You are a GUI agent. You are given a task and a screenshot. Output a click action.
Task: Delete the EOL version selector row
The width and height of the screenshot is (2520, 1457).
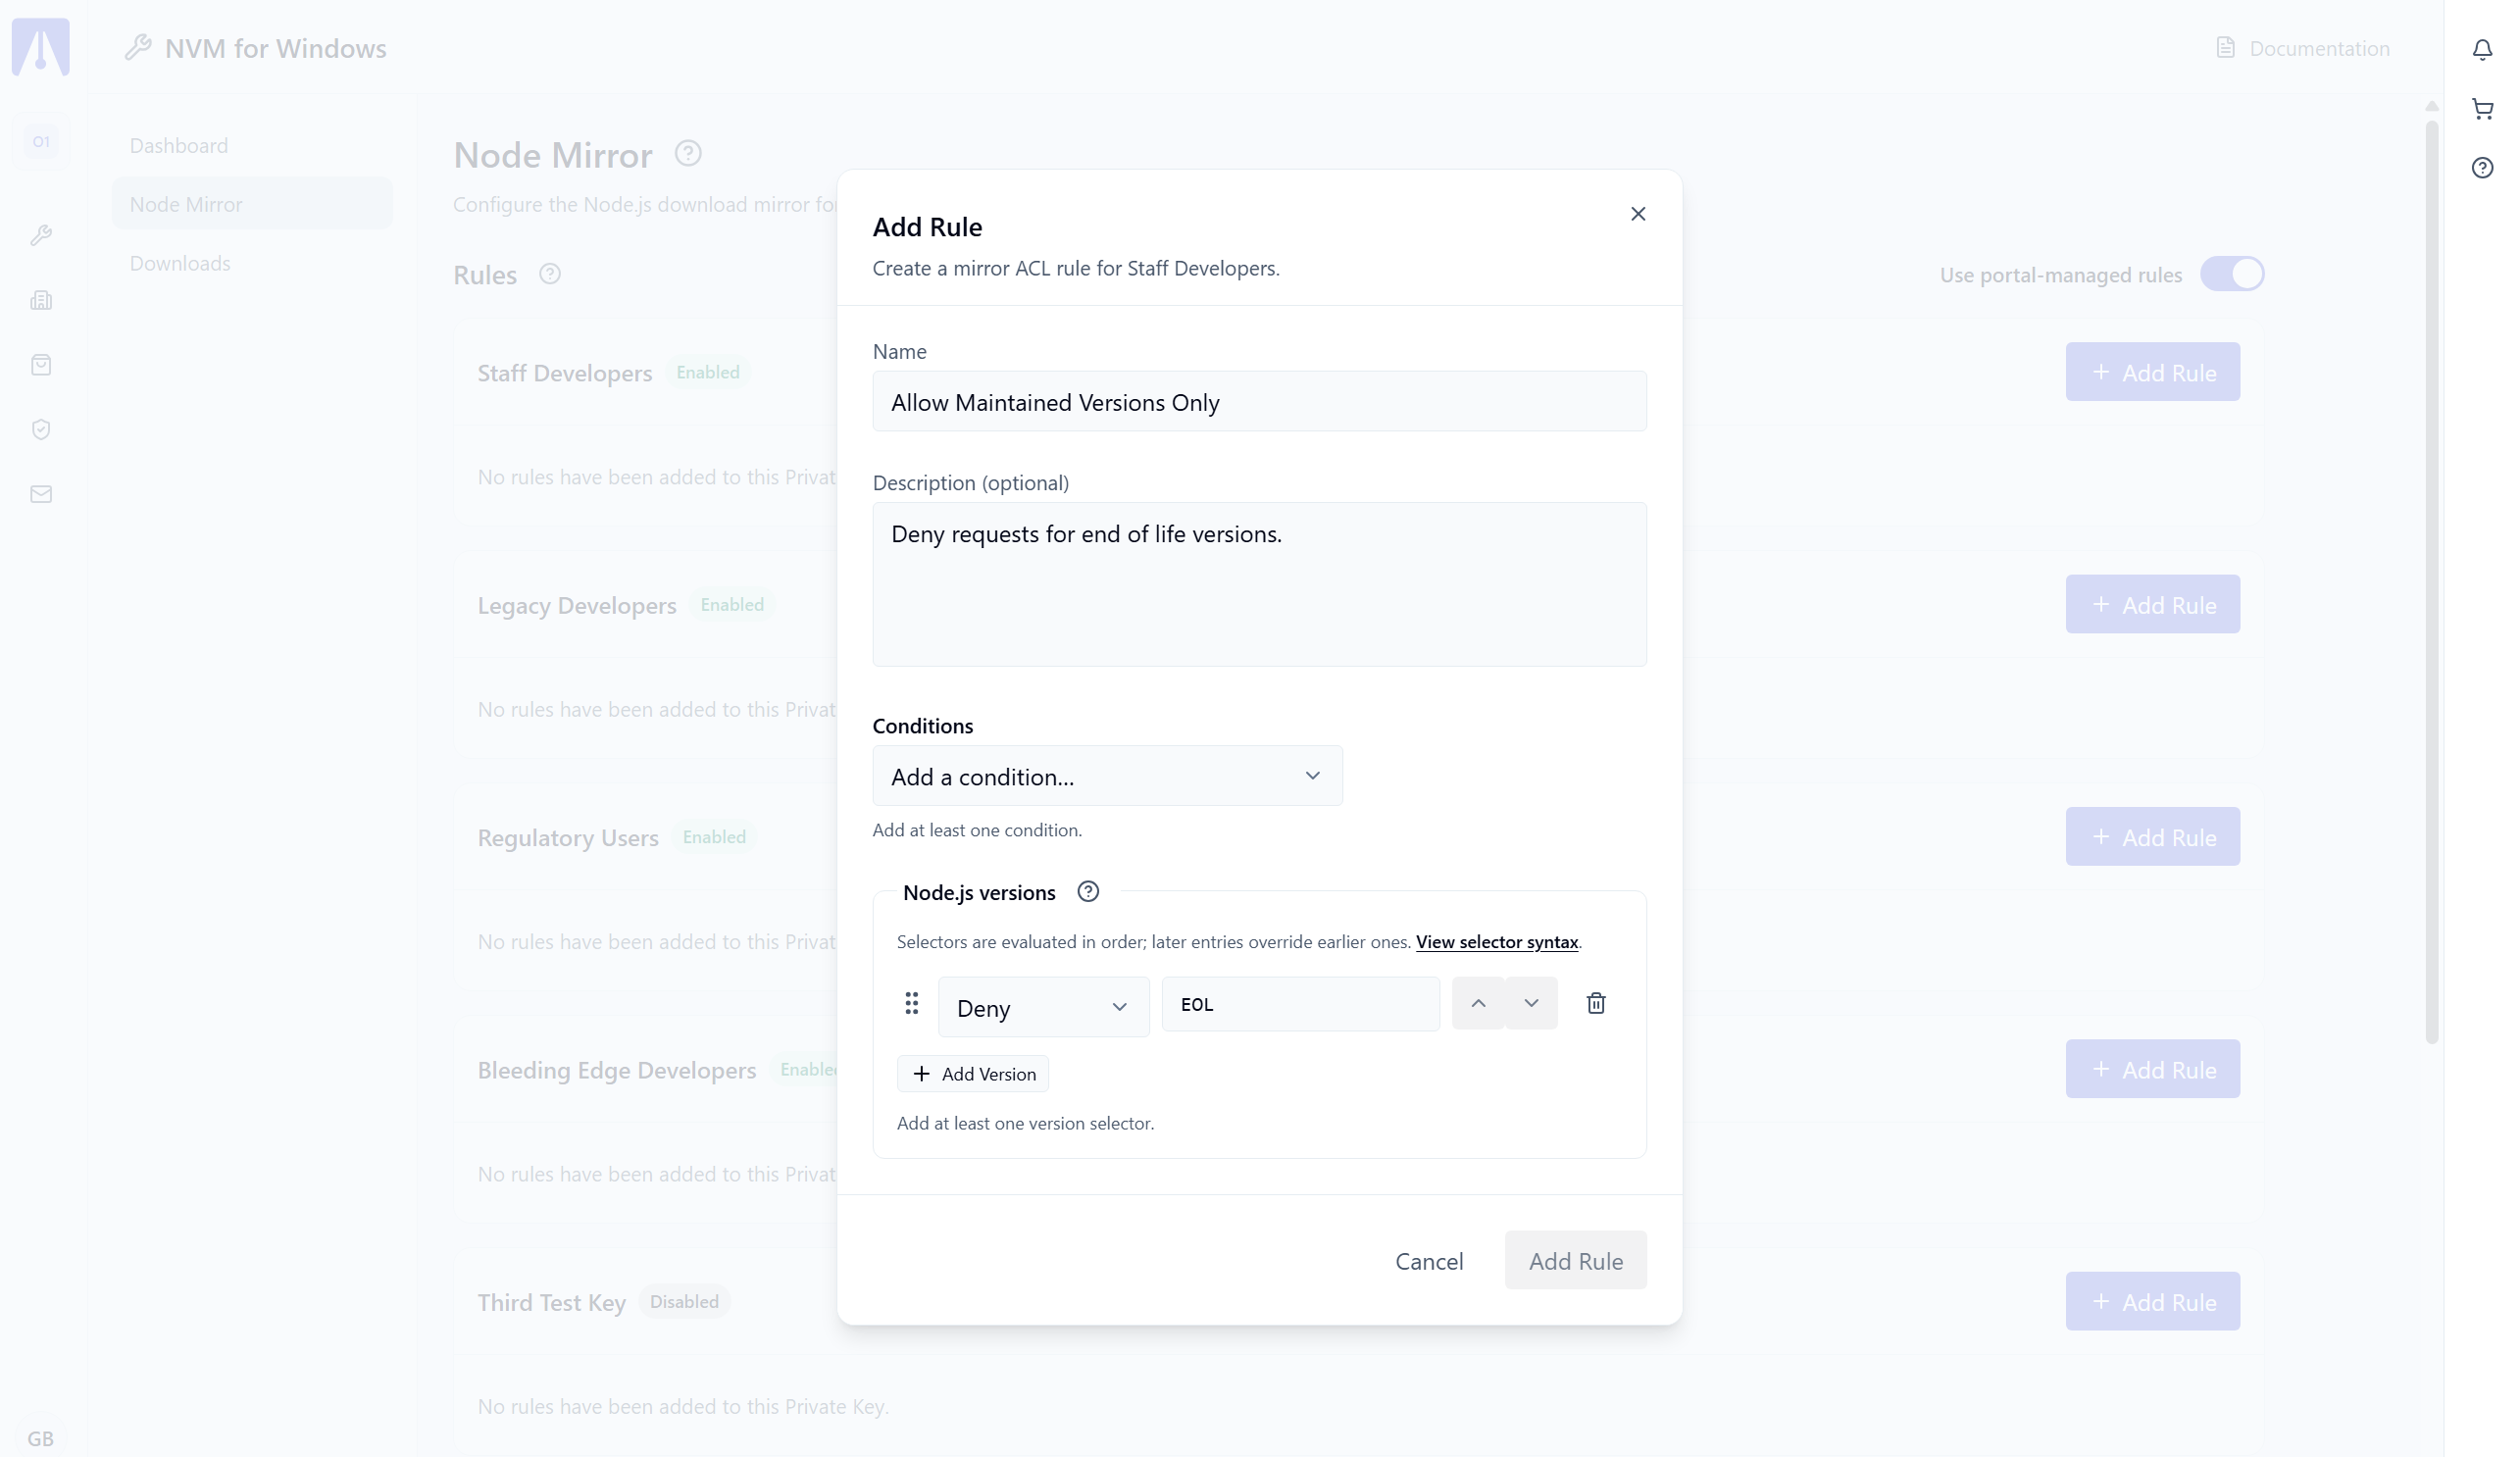(1596, 1003)
